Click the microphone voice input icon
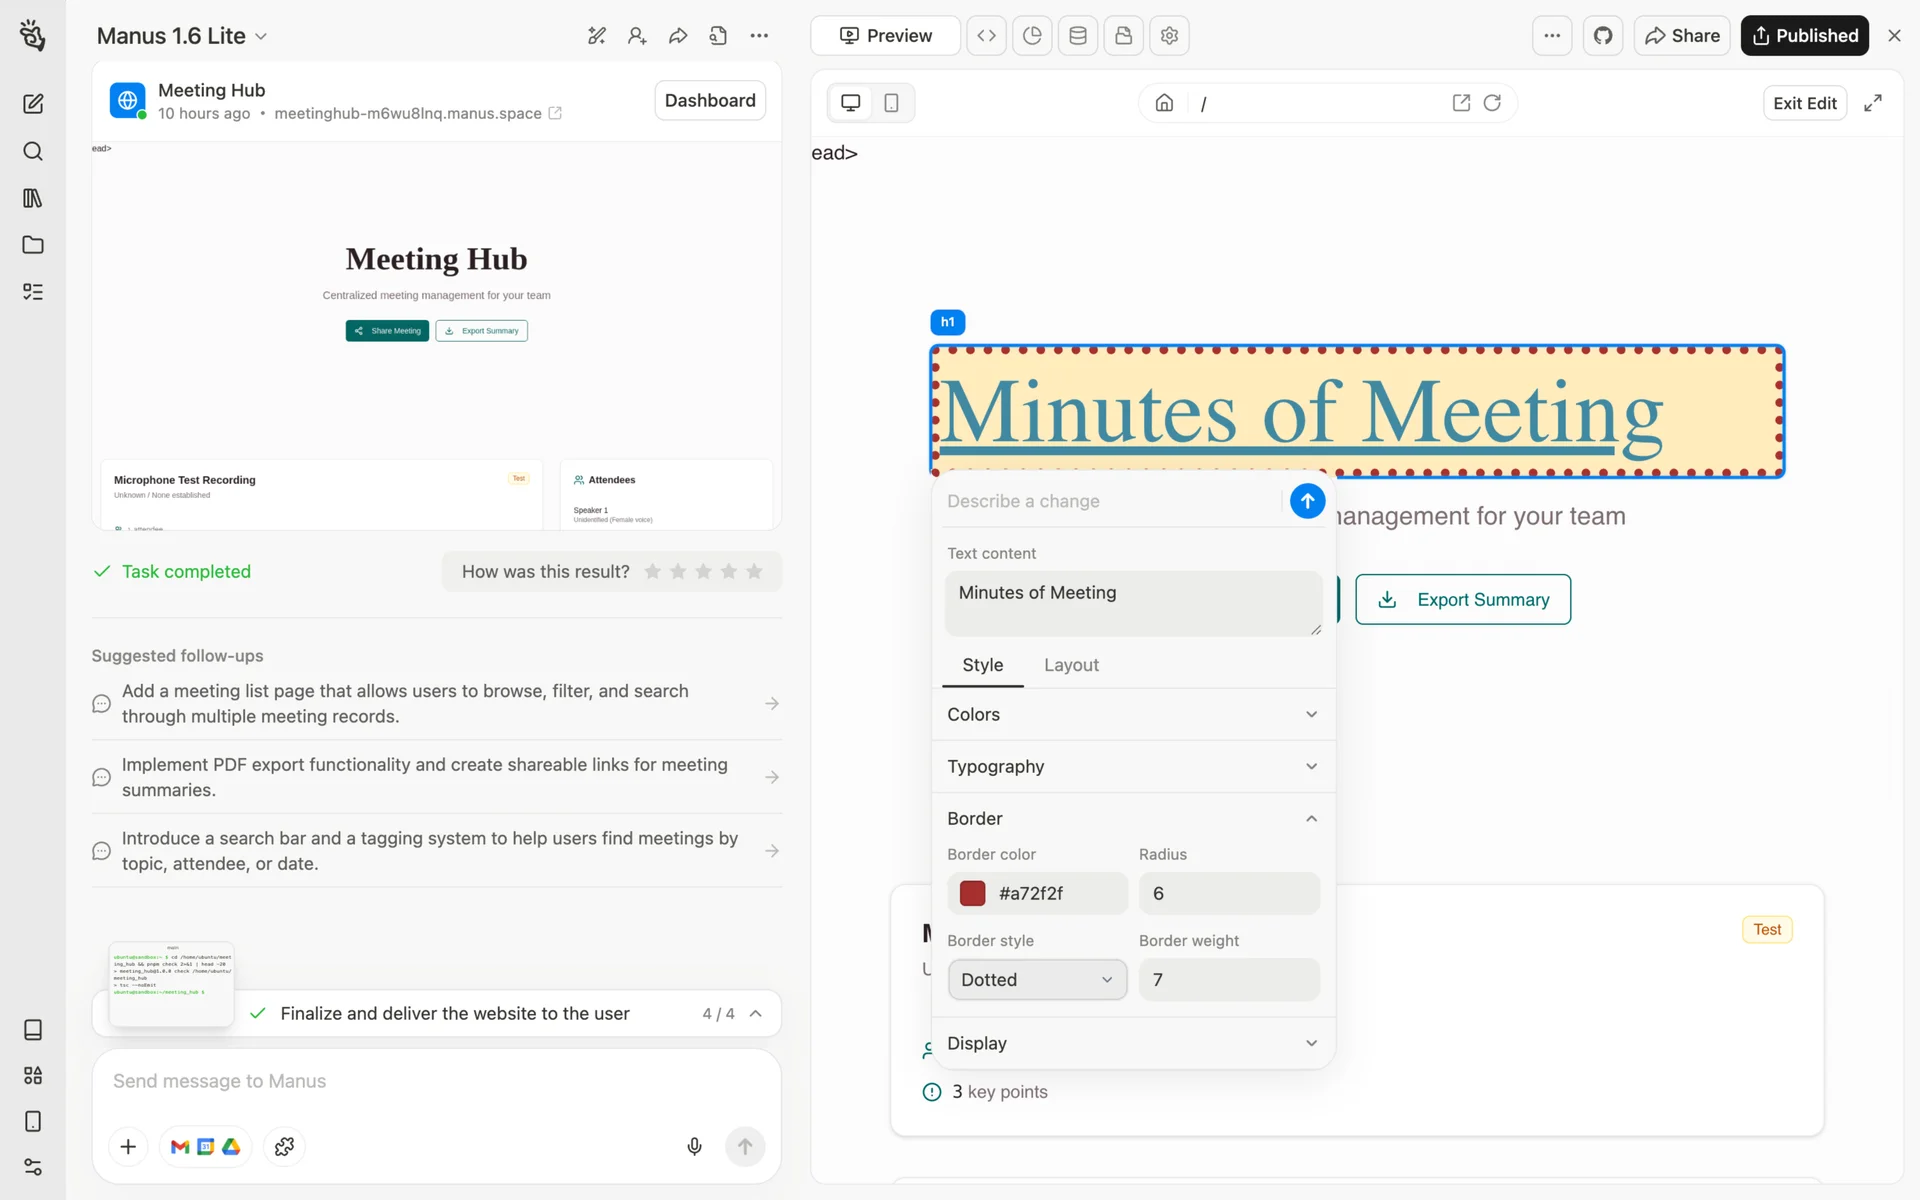The height and width of the screenshot is (1200, 1920). coord(694,1146)
